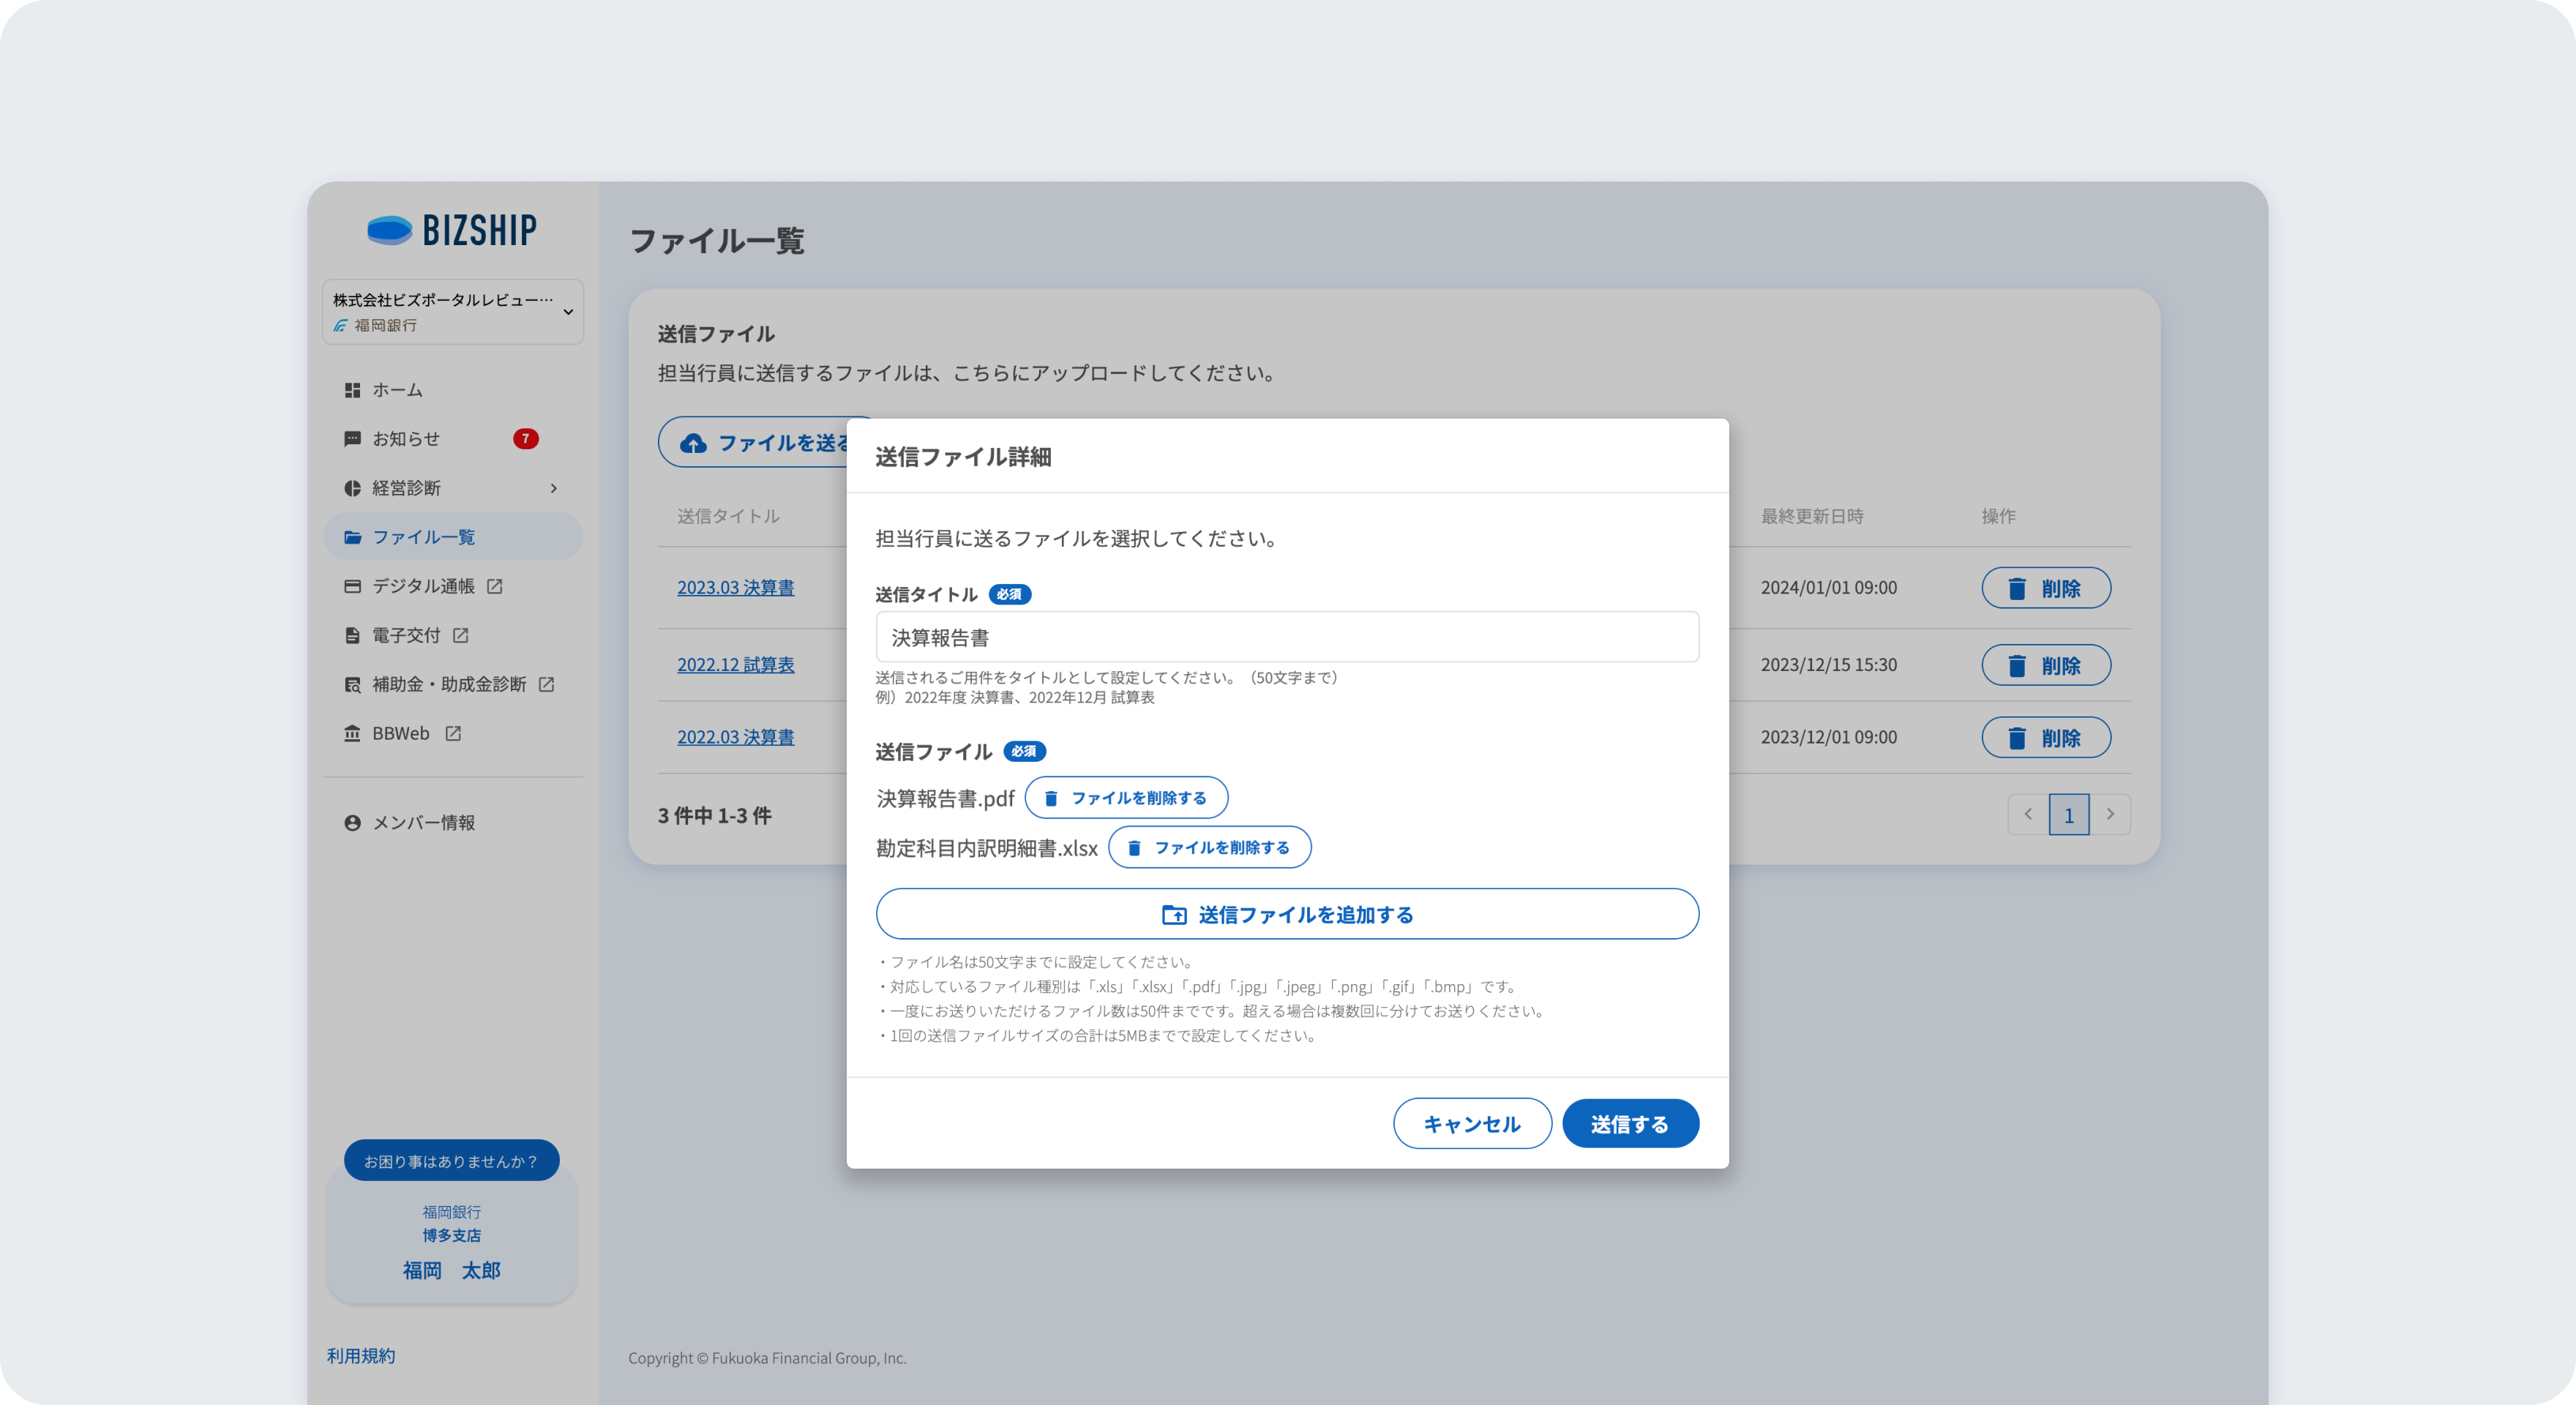Click 福岡 太郎 name in contact card
The height and width of the screenshot is (1405, 2576).
[451, 1270]
